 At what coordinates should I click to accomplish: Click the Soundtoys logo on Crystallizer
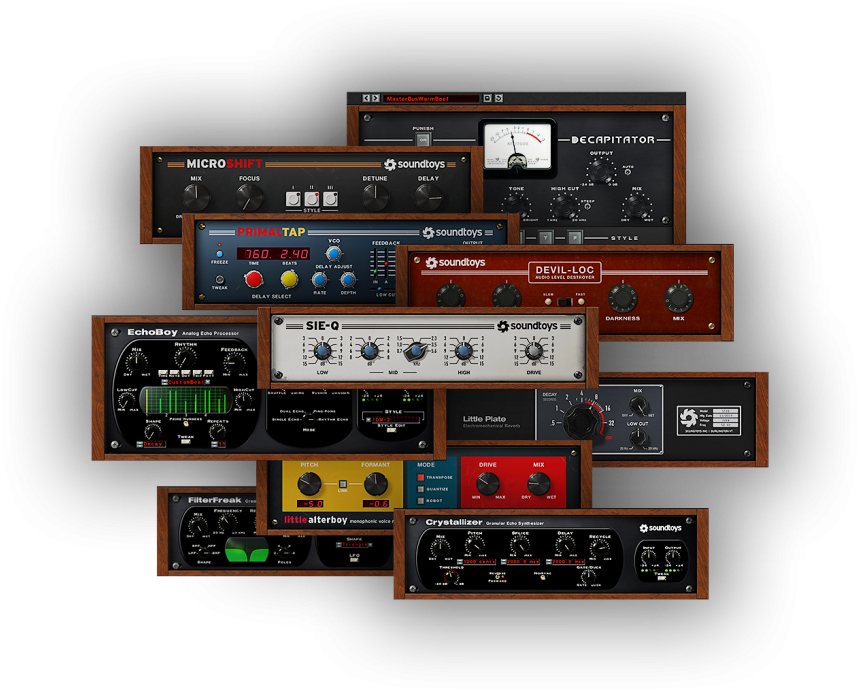(x=660, y=528)
